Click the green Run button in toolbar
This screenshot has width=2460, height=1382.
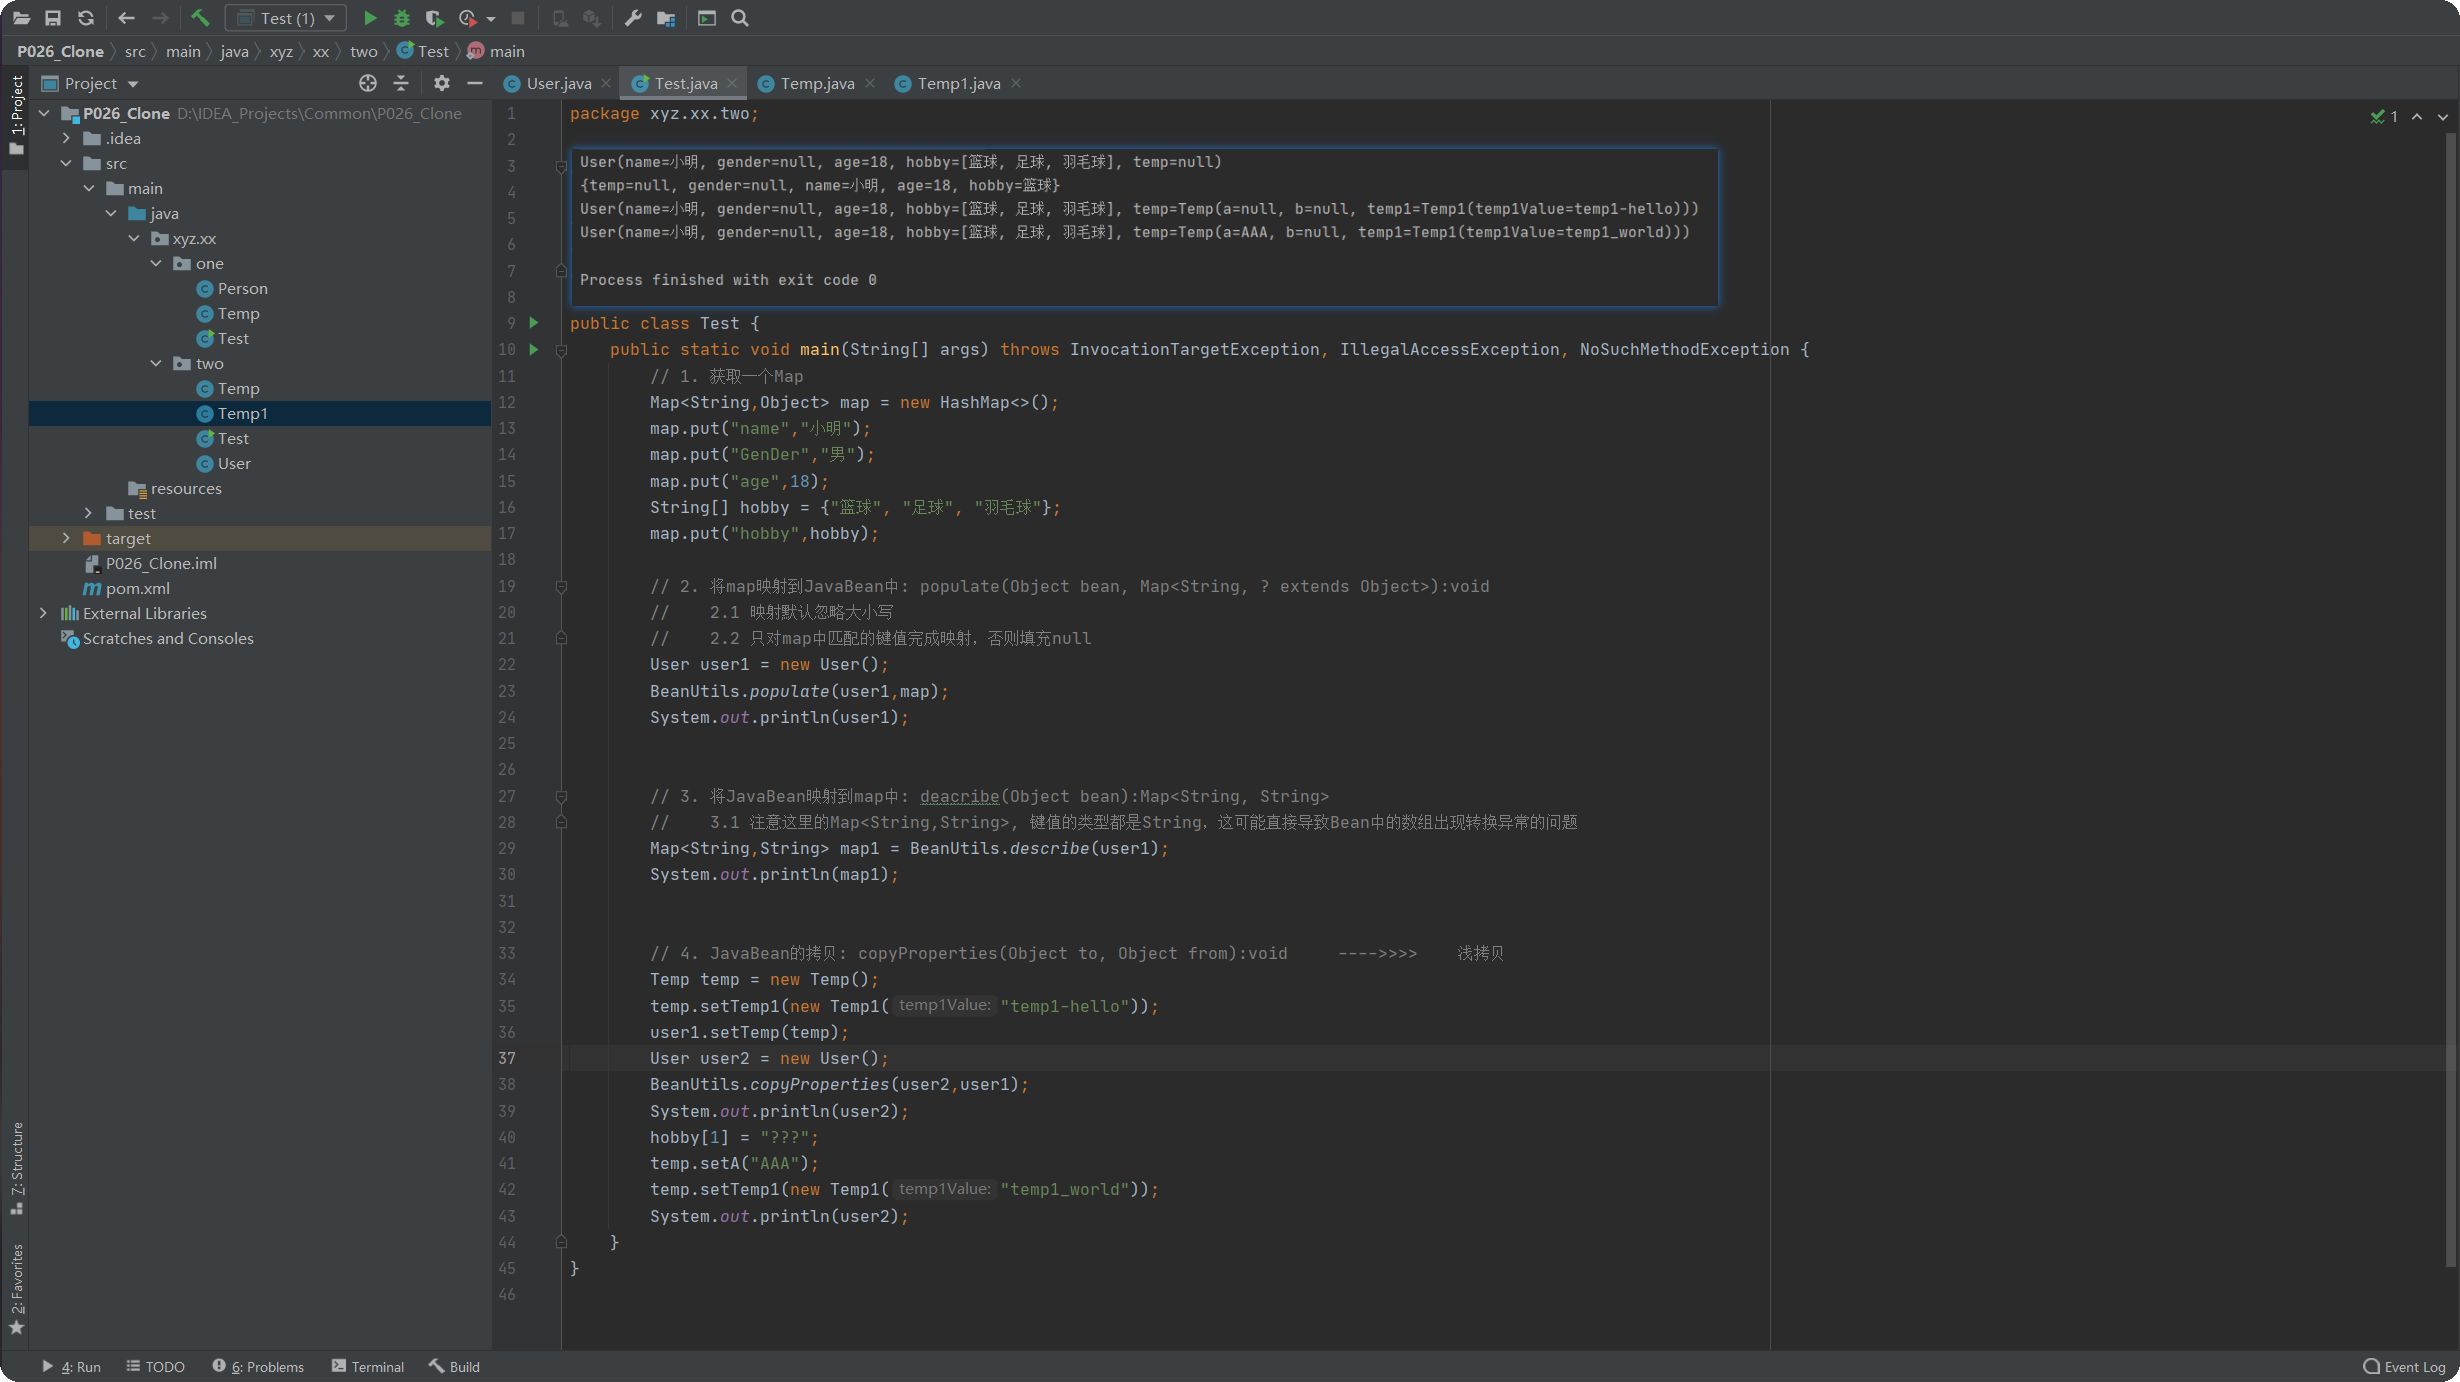coord(370,18)
